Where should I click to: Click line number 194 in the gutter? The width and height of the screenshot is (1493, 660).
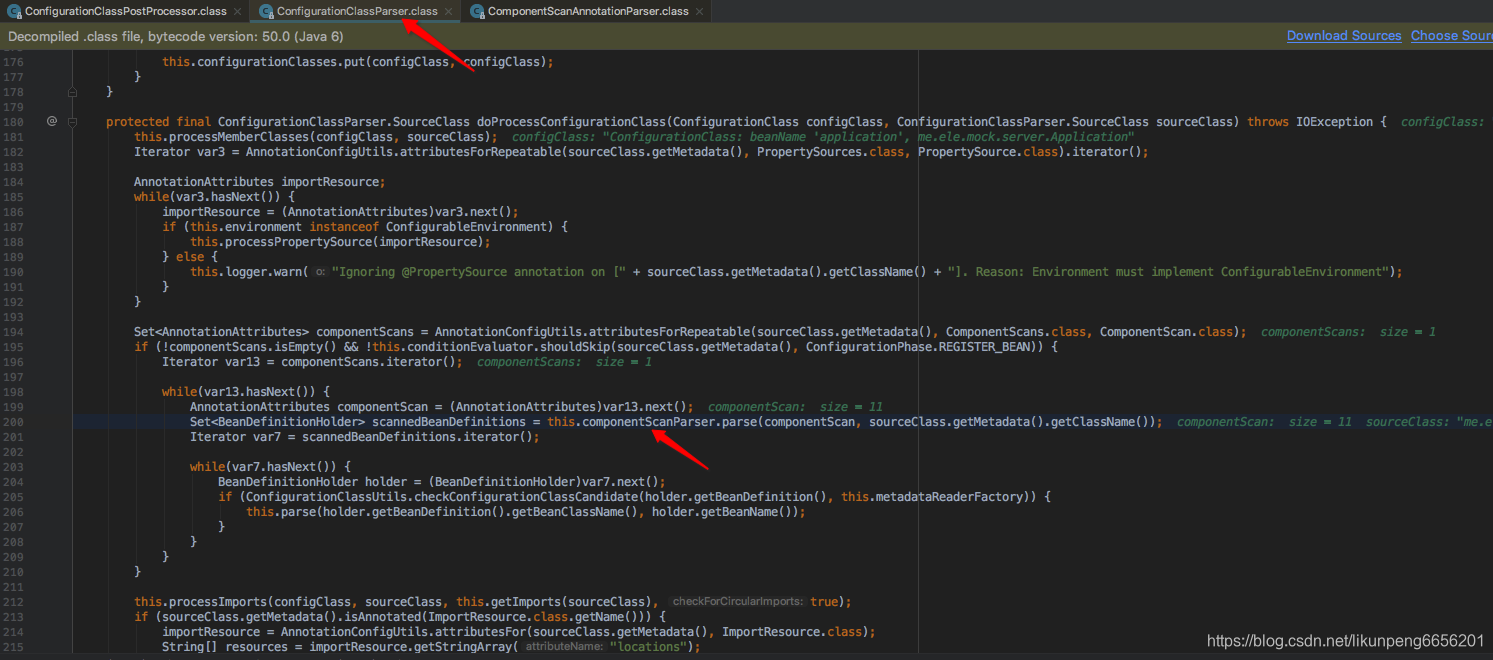pos(12,332)
